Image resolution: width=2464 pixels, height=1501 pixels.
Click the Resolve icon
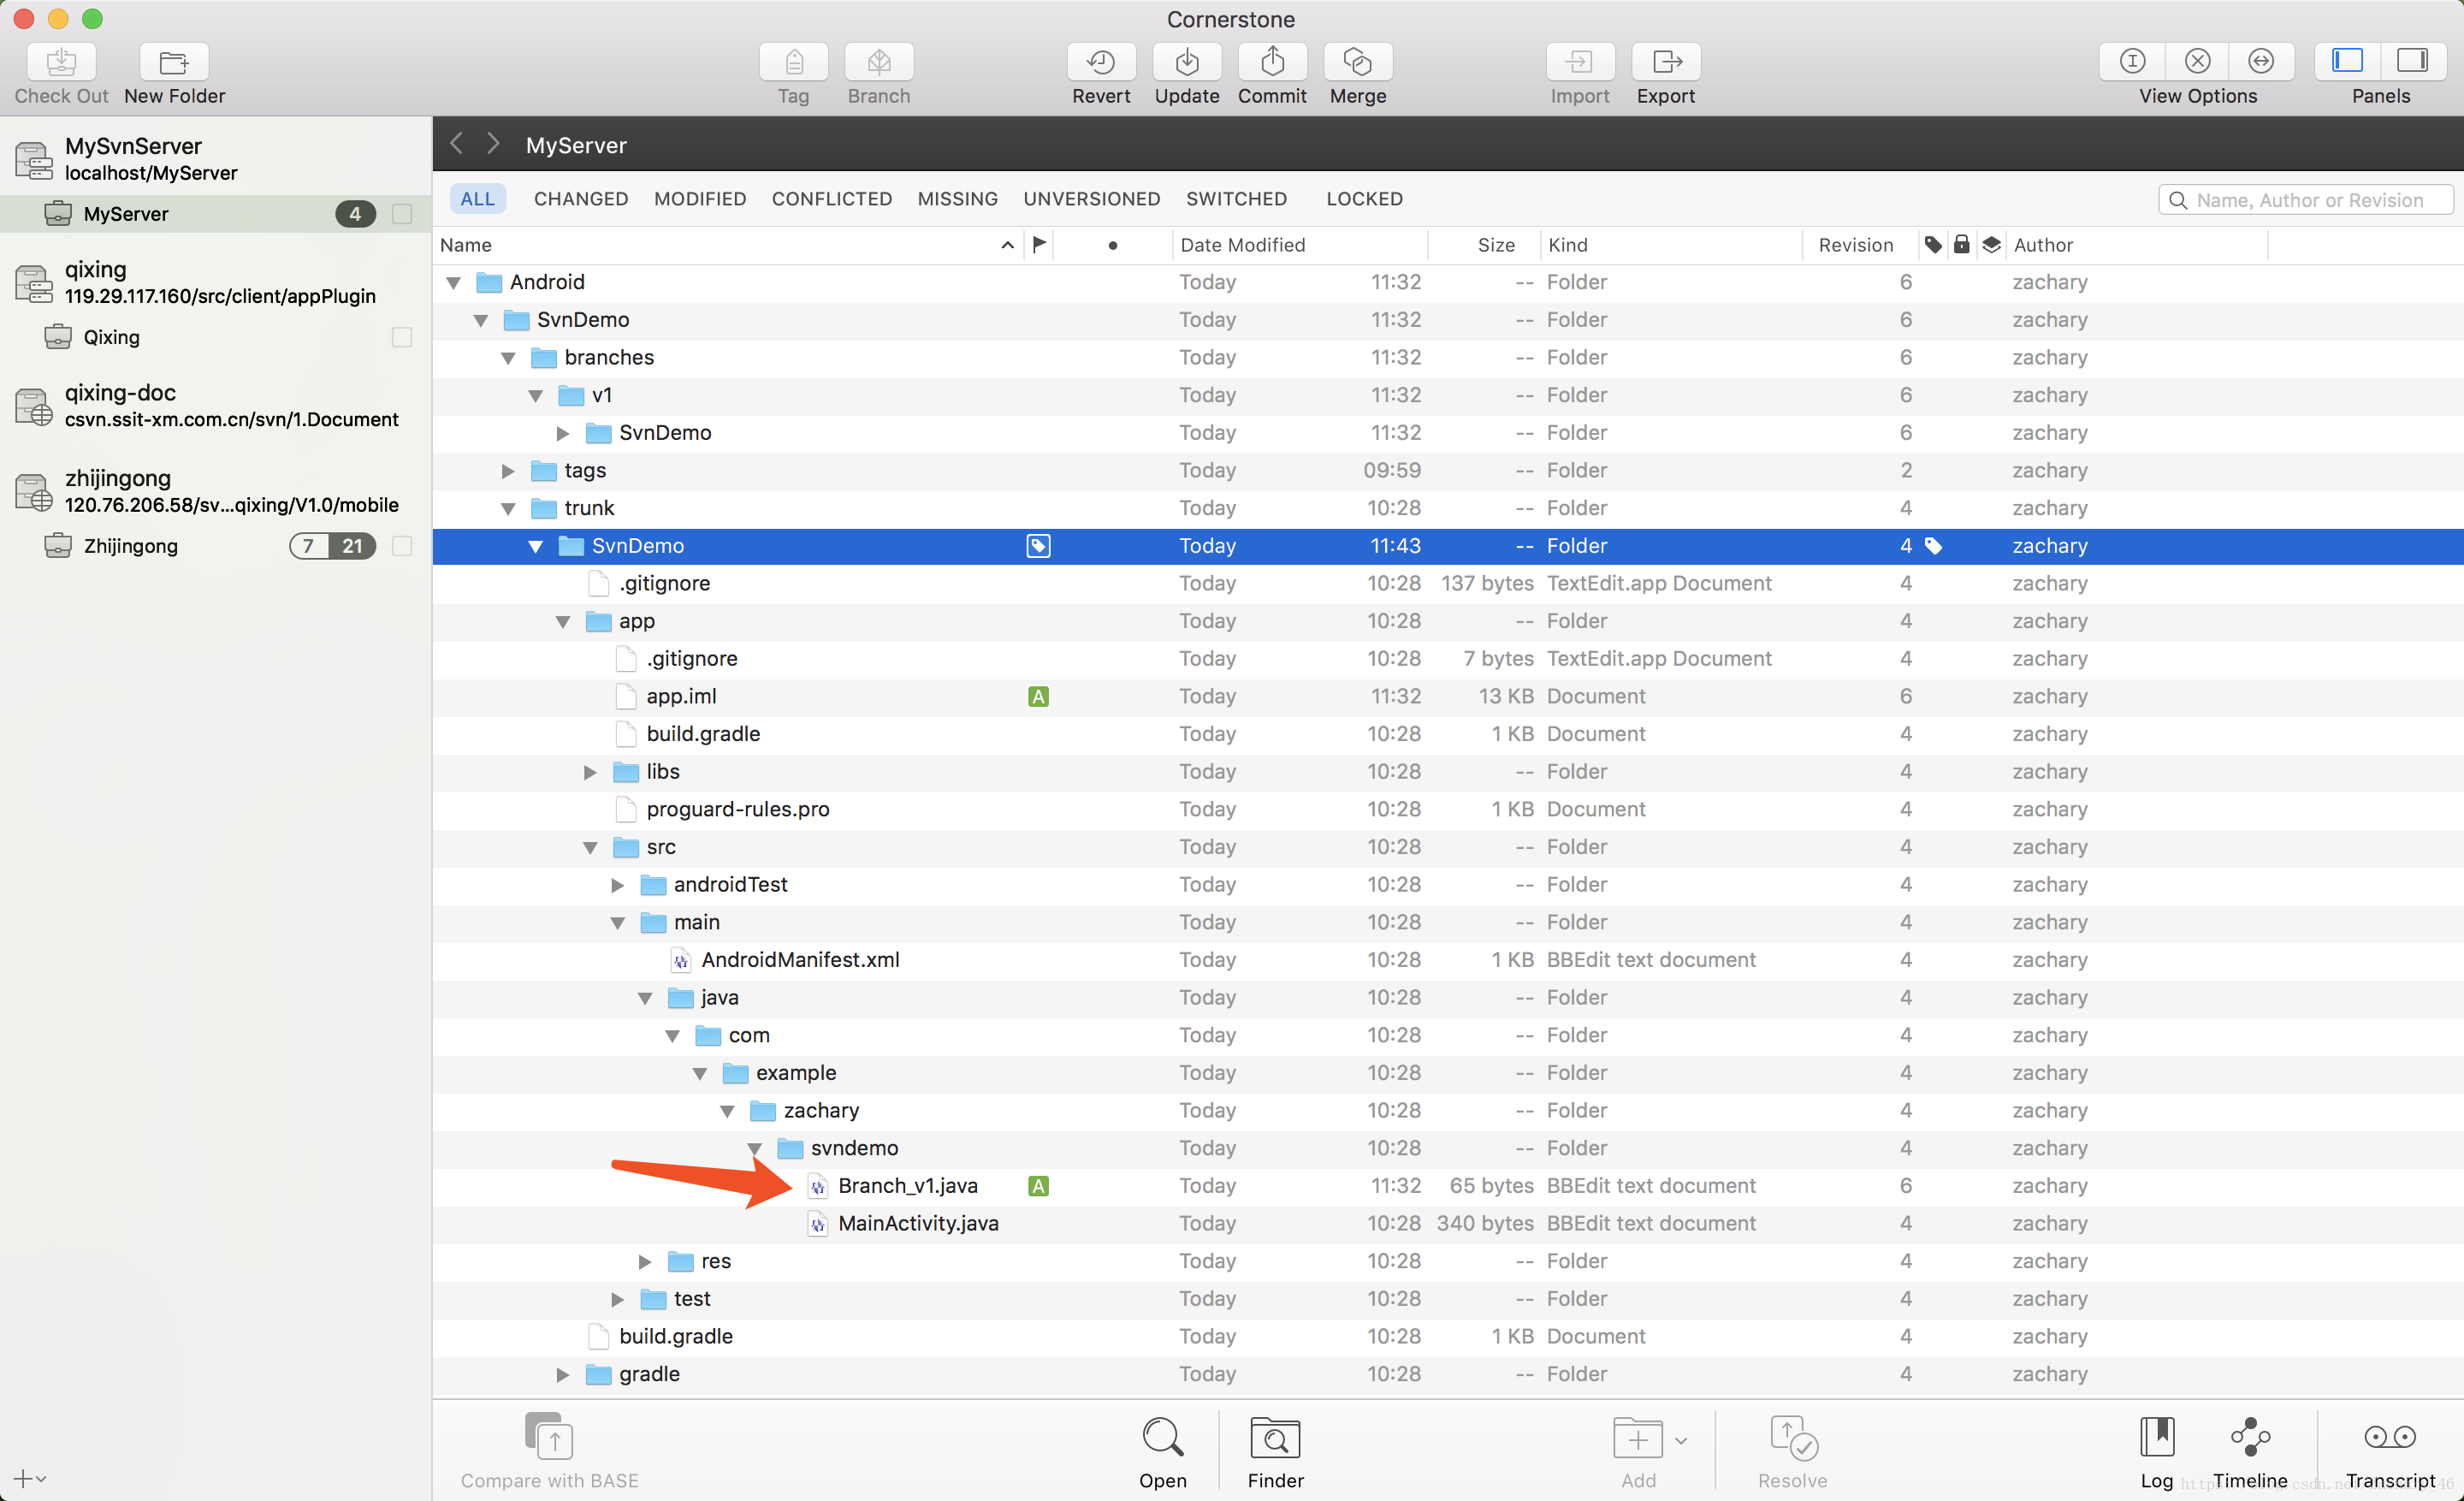click(x=1793, y=1438)
